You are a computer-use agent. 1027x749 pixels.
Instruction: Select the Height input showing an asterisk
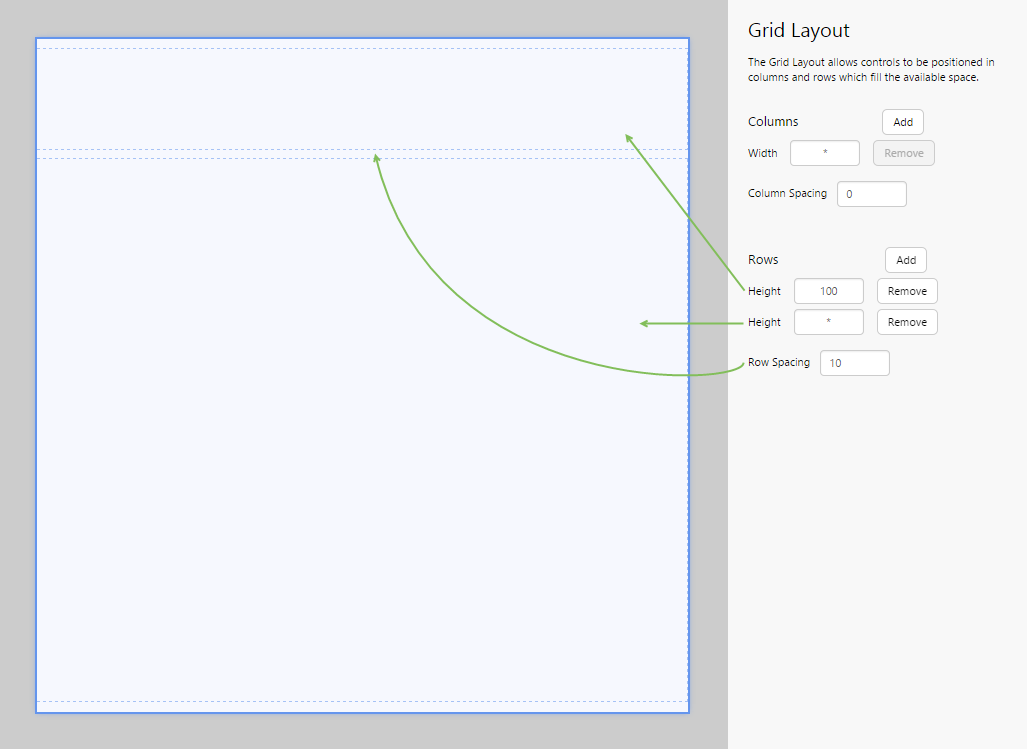828,322
